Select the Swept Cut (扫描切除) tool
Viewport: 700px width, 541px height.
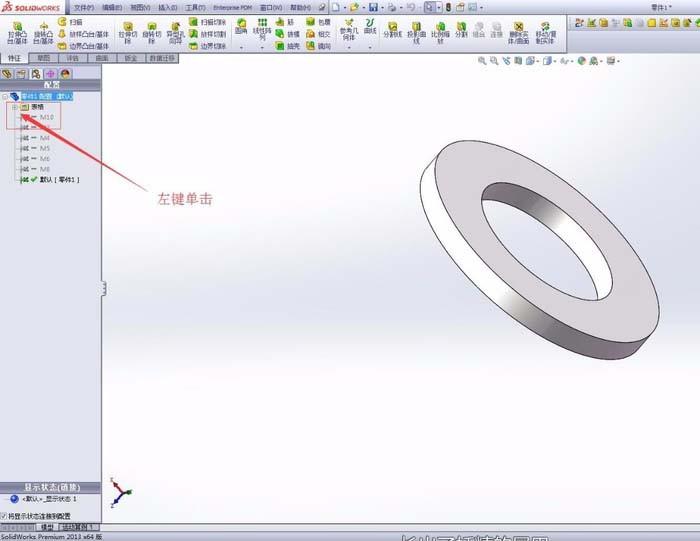(x=208, y=22)
